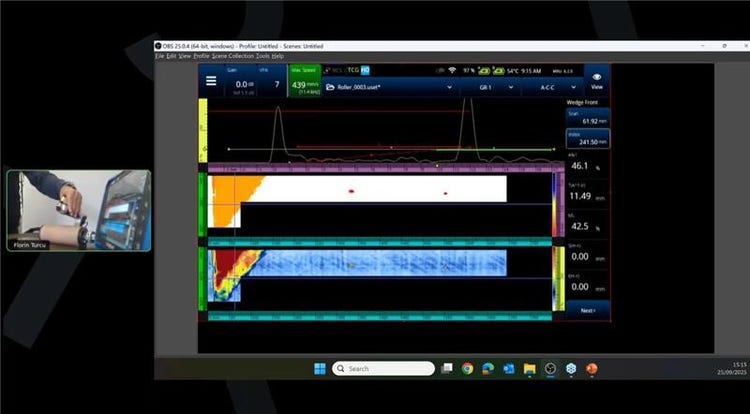Click the View eye icon button
The height and width of the screenshot is (414, 750).
597,81
